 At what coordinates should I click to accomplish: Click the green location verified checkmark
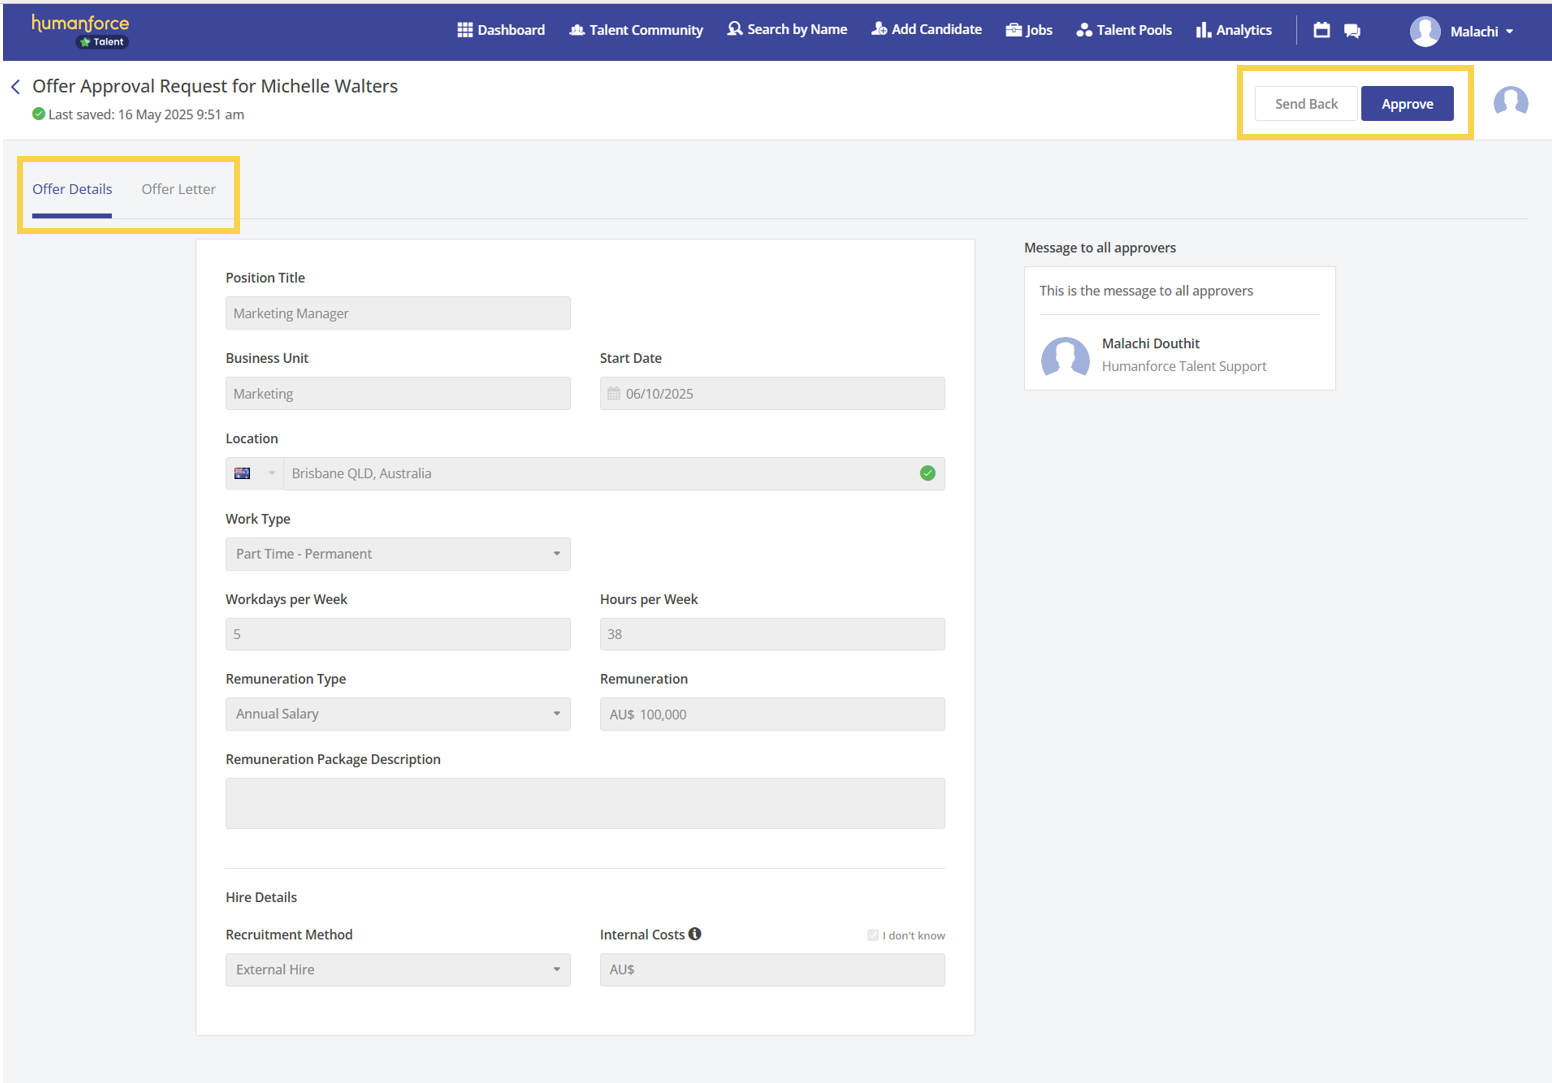coord(927,473)
